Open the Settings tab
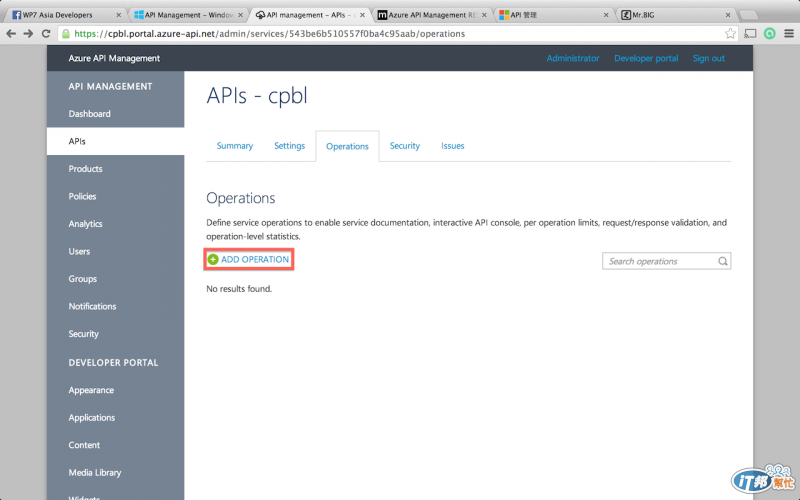The image size is (800, 500). 289,146
